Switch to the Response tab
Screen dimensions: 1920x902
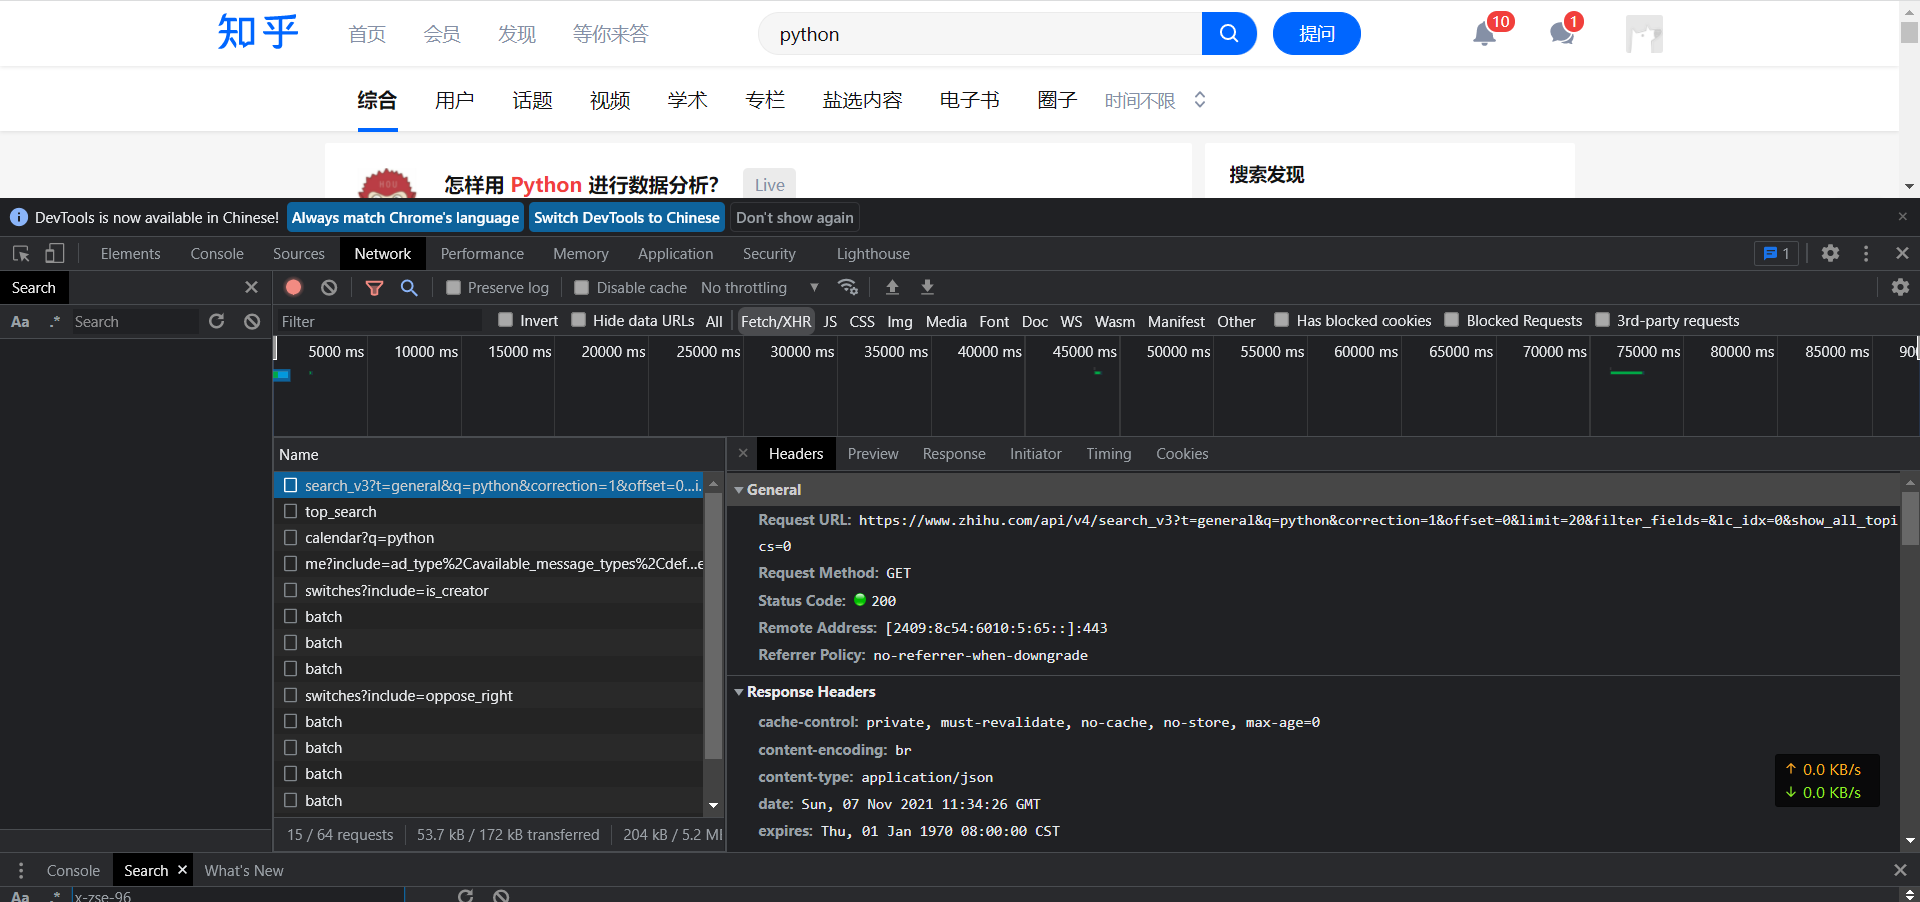point(953,453)
